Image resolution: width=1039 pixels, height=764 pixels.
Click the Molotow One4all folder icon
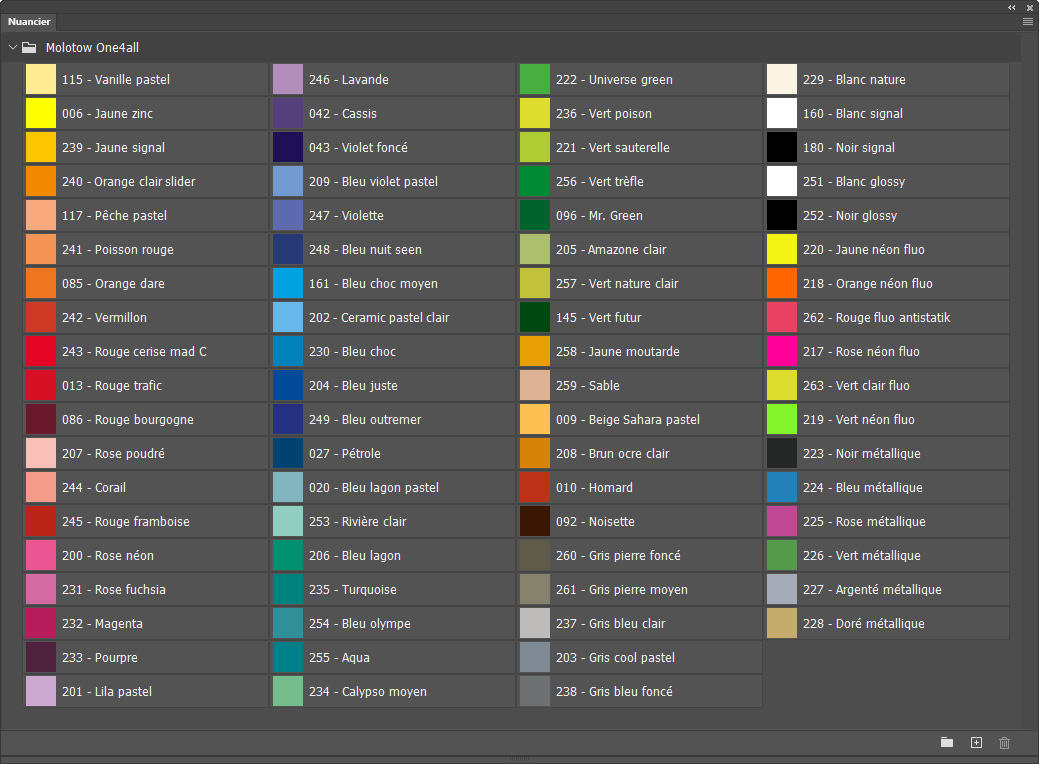(x=29, y=48)
